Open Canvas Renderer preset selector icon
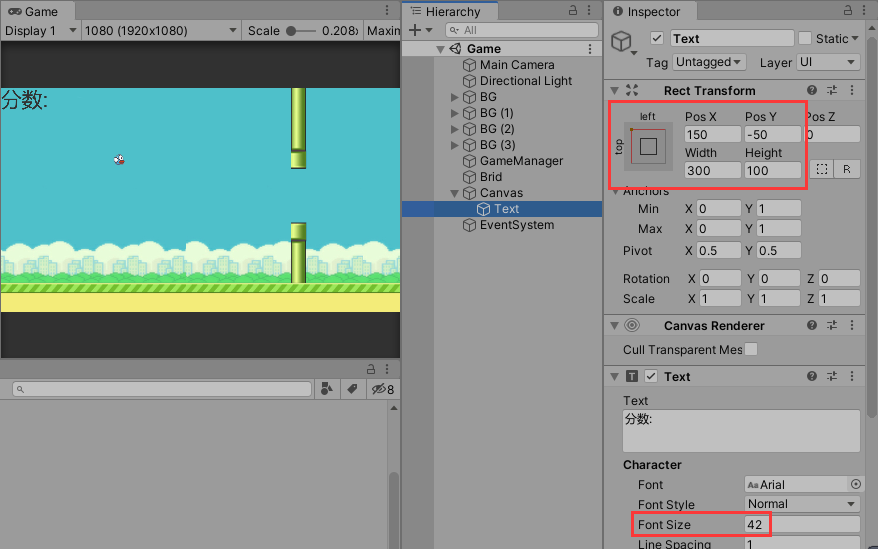 (x=832, y=325)
